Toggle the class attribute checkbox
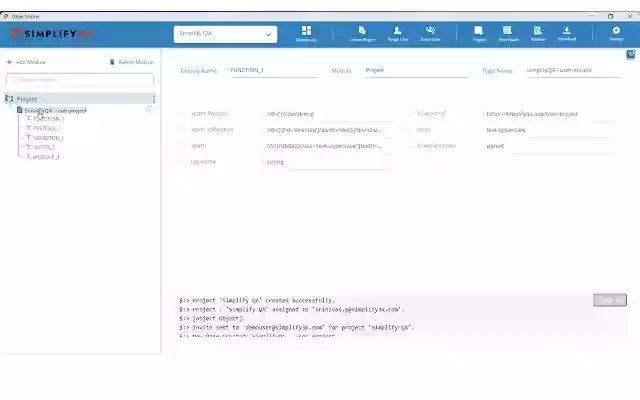This screenshot has height=400, width=640. pyautogui.click(x=410, y=129)
